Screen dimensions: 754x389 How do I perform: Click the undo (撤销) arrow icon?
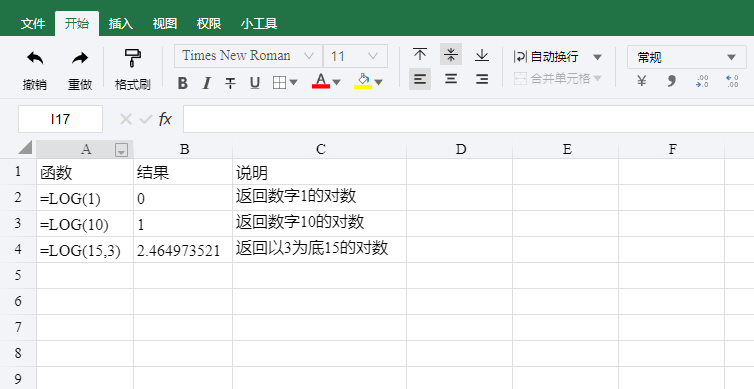point(35,59)
